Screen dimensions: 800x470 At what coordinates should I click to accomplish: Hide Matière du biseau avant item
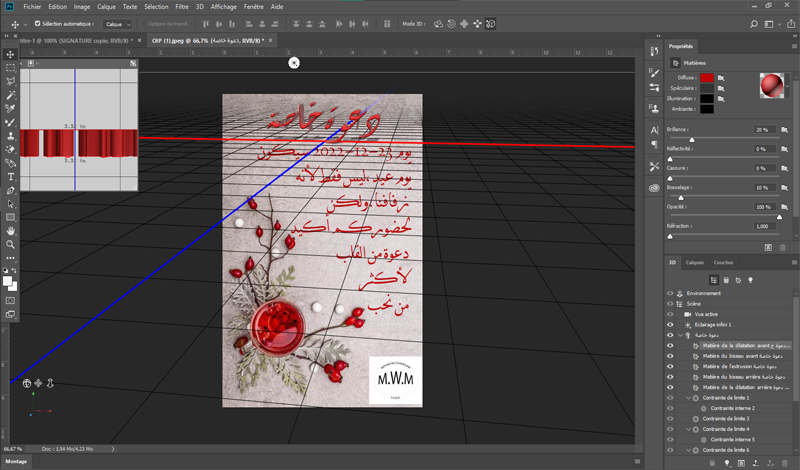(670, 356)
